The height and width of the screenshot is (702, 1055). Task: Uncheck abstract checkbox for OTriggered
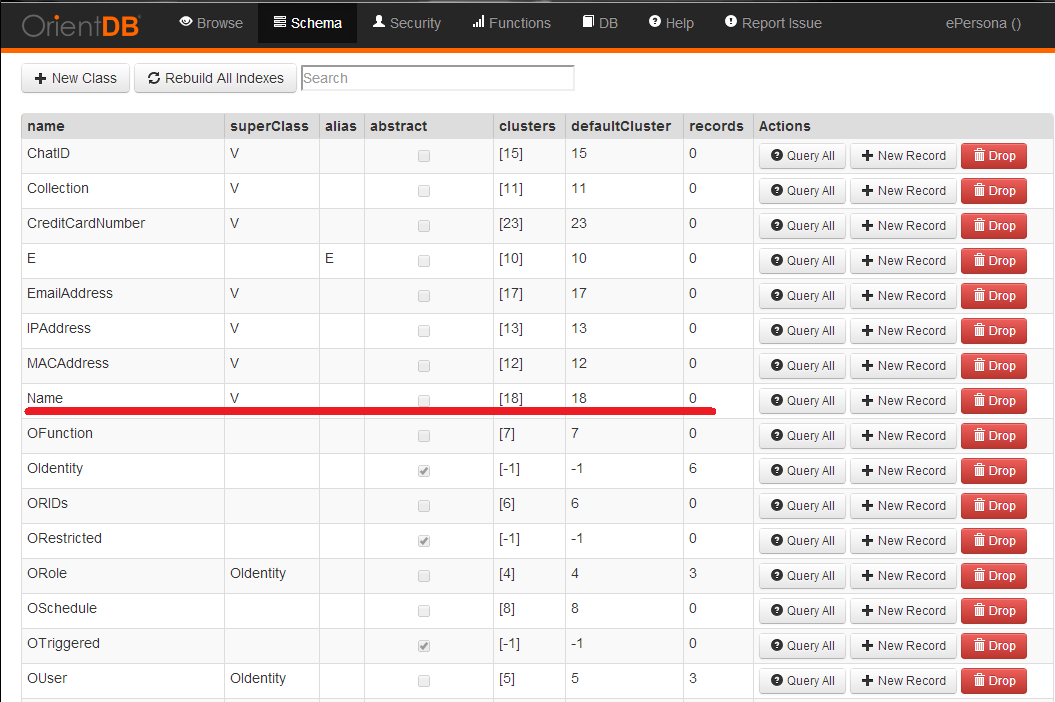(424, 646)
